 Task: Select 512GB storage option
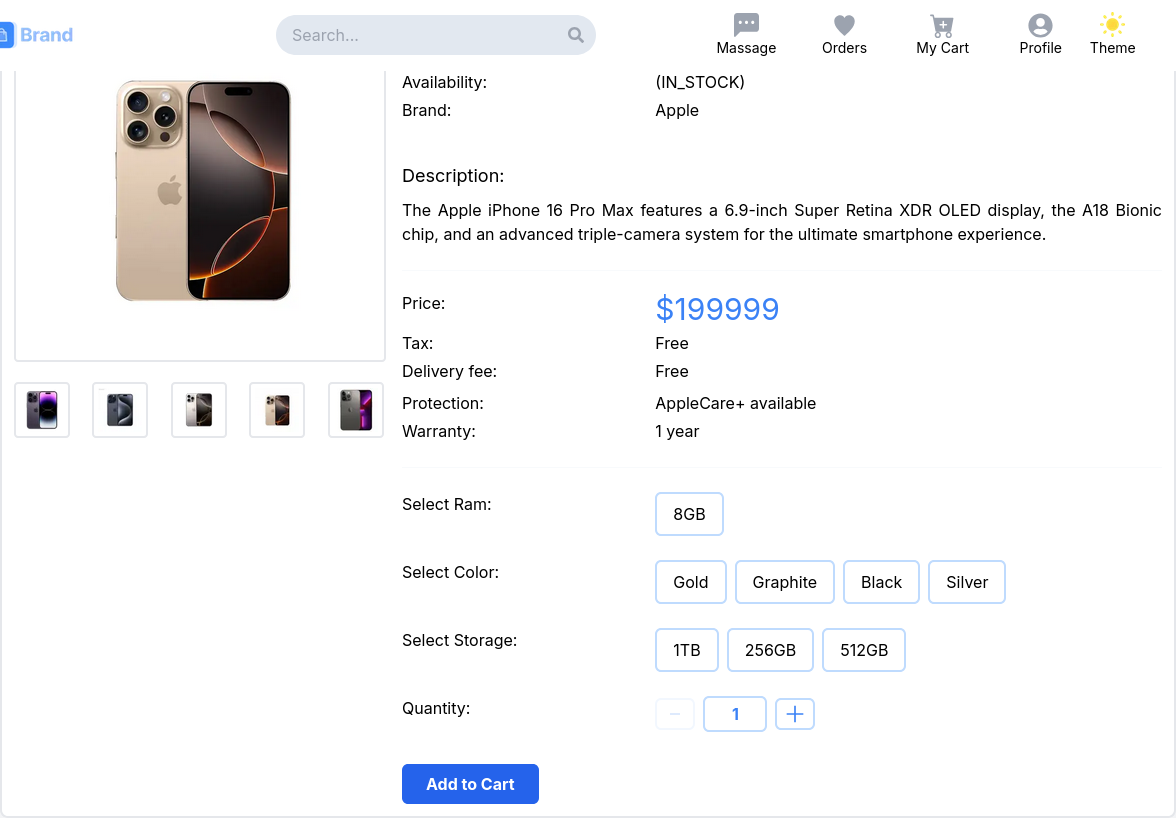[x=864, y=650]
